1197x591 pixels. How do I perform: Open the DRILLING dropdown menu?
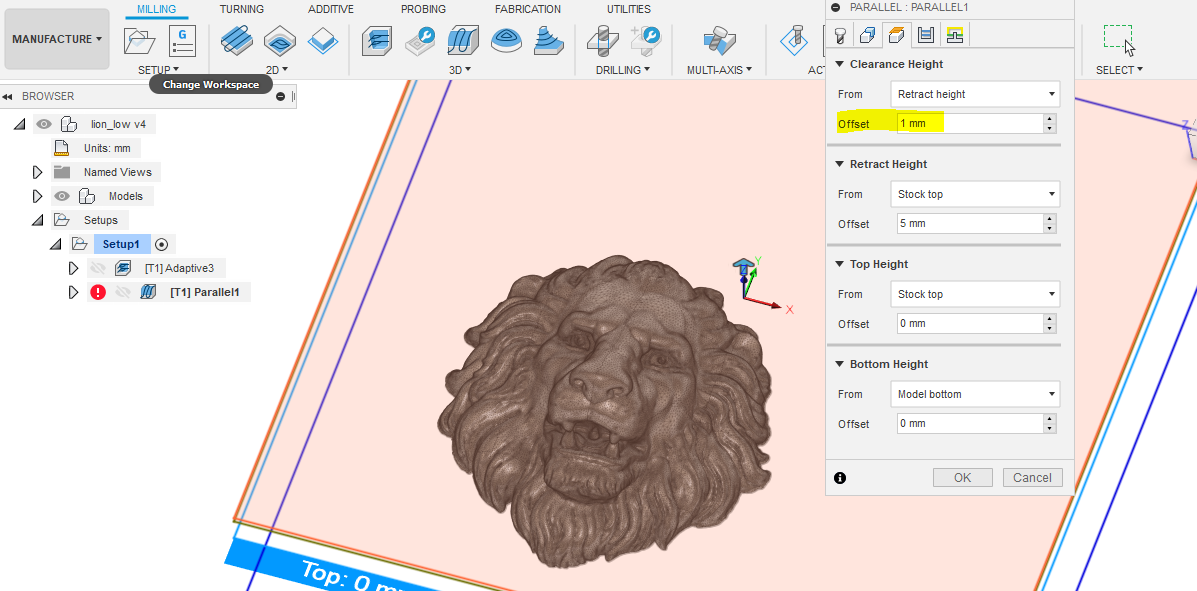pyautogui.click(x=622, y=70)
